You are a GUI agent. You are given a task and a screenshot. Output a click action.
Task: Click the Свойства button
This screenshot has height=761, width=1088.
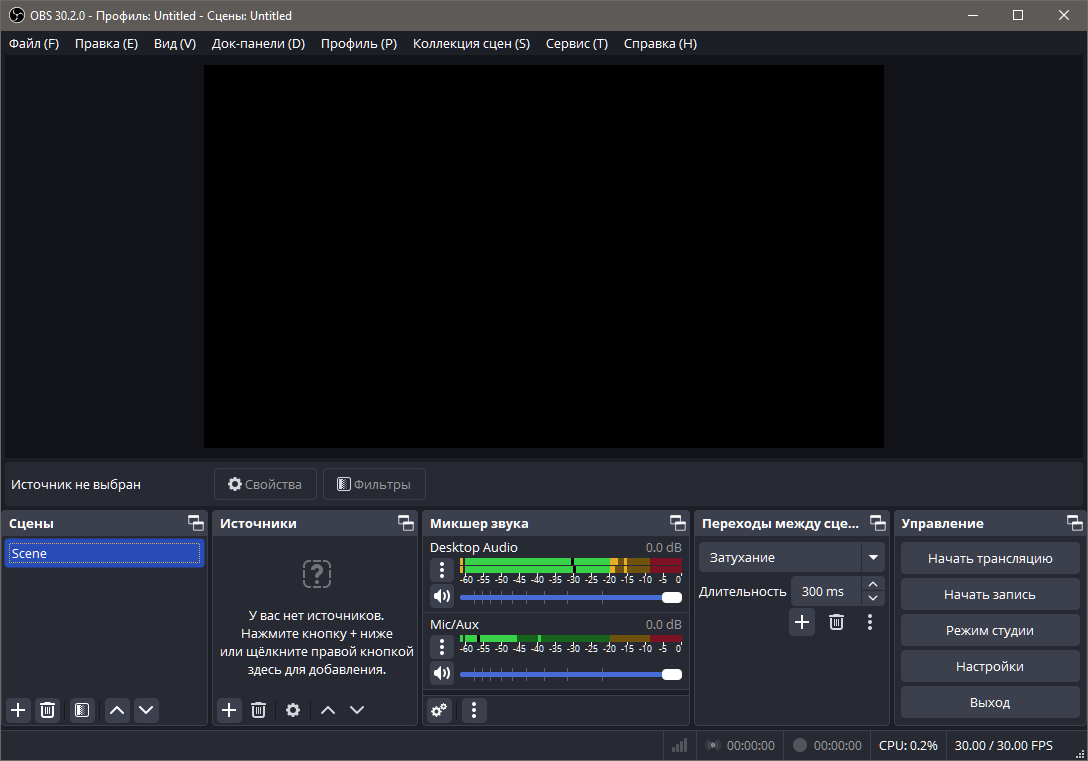(x=265, y=484)
